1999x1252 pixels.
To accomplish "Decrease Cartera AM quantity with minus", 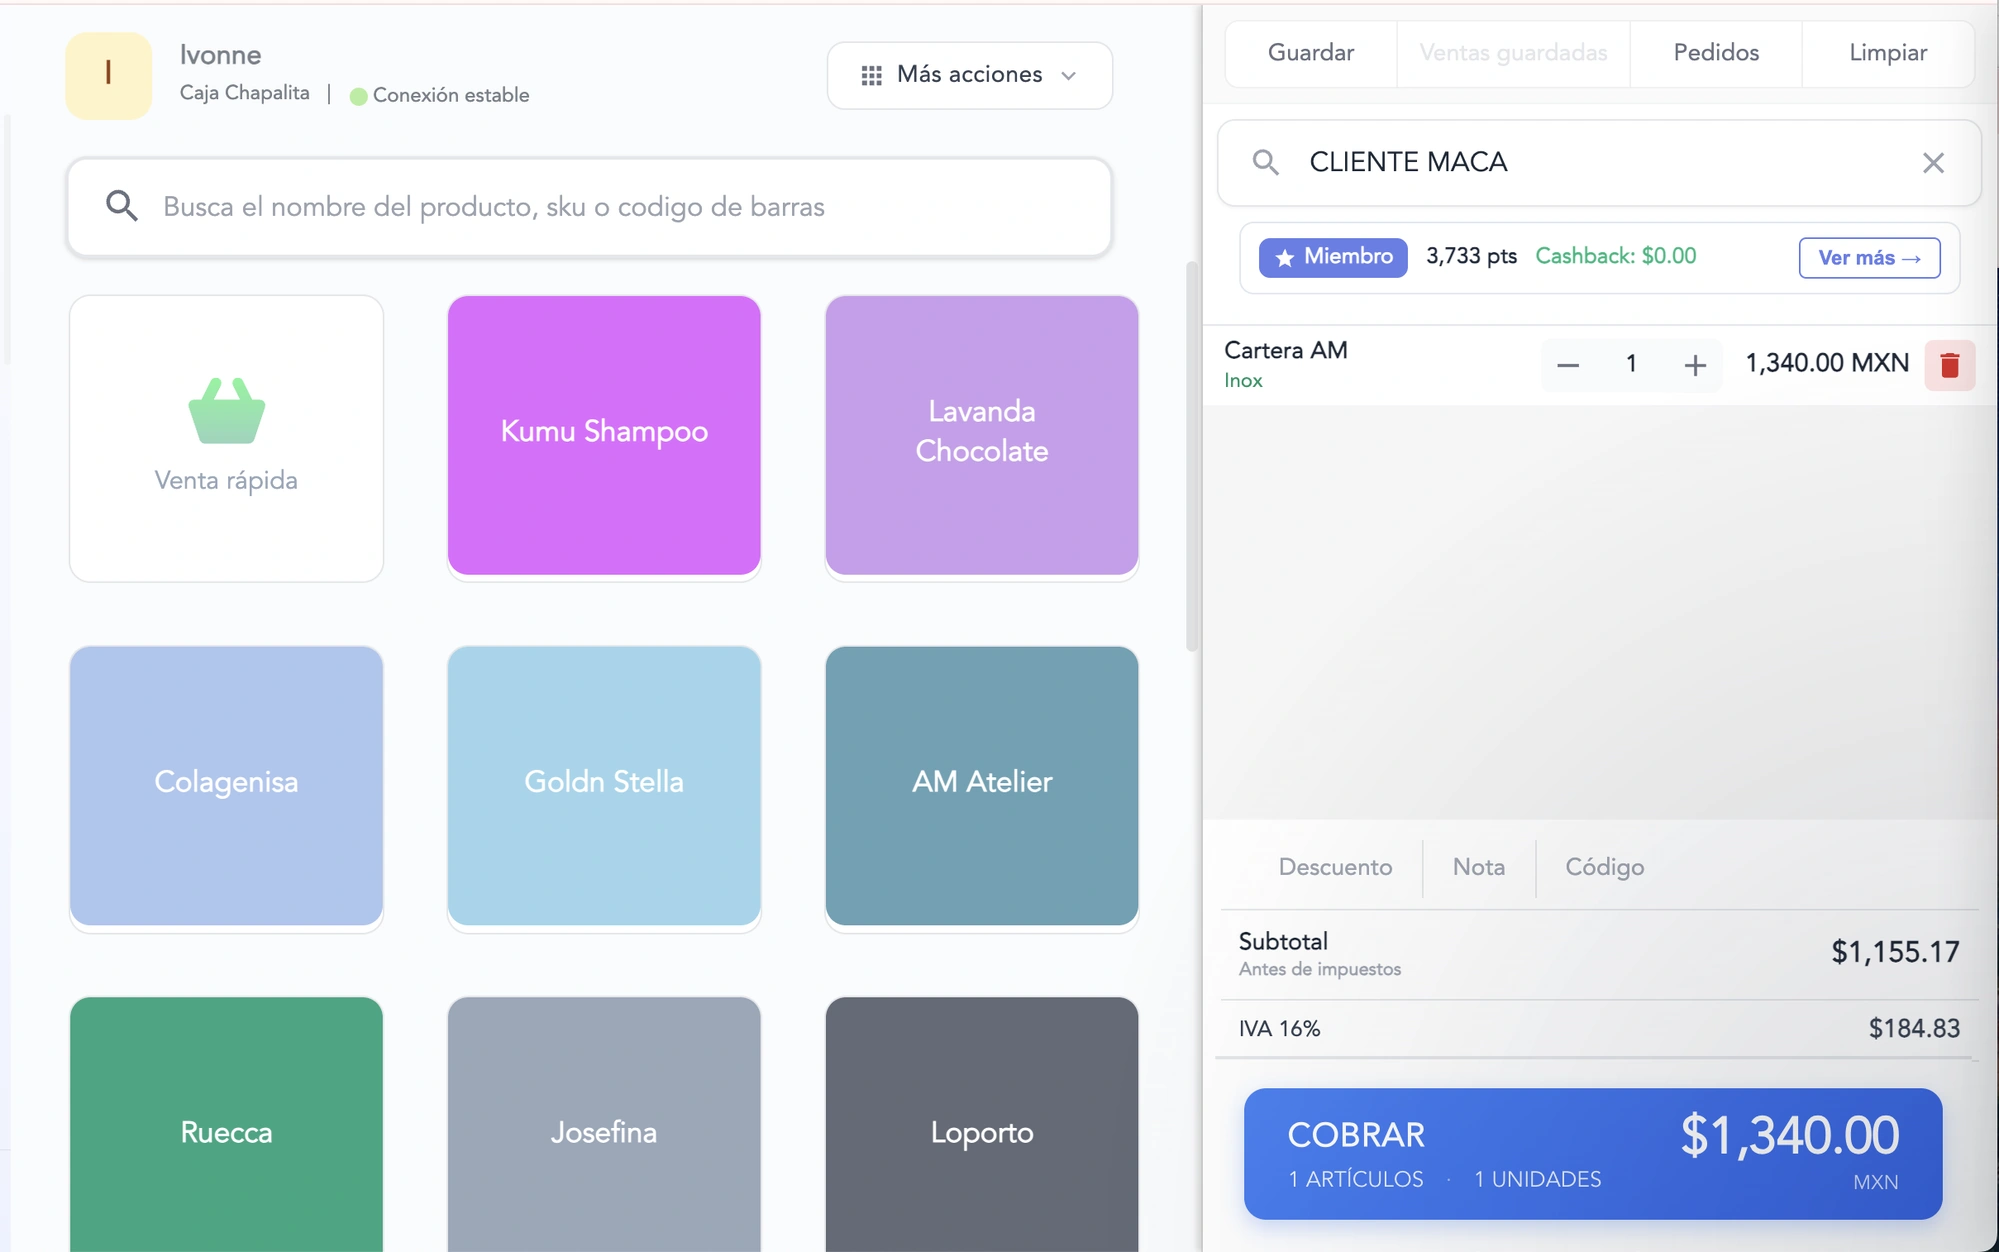I will [x=1567, y=365].
